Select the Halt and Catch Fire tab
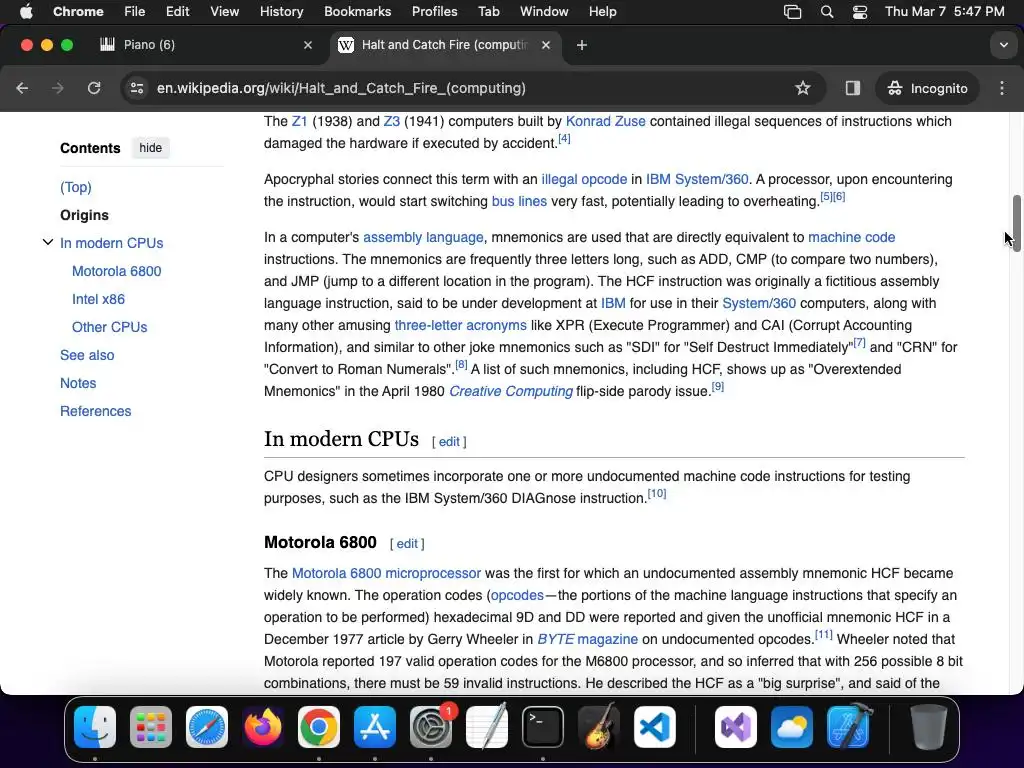1024x768 pixels. 445,45
